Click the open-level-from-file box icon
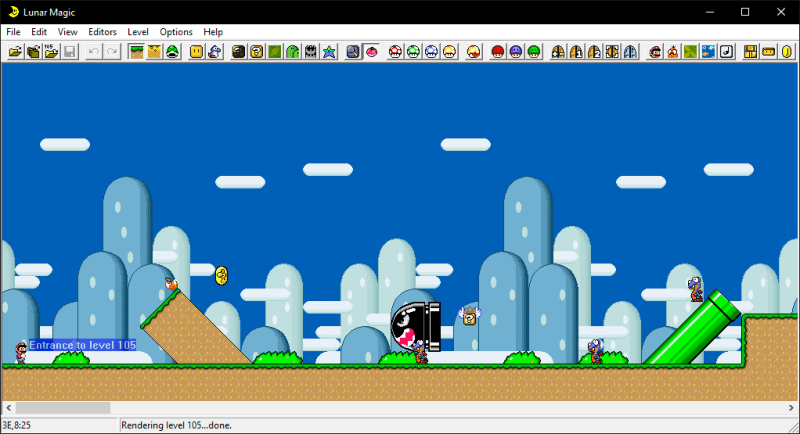Screen dimensions: 800x434 pyautogui.click(x=34, y=52)
